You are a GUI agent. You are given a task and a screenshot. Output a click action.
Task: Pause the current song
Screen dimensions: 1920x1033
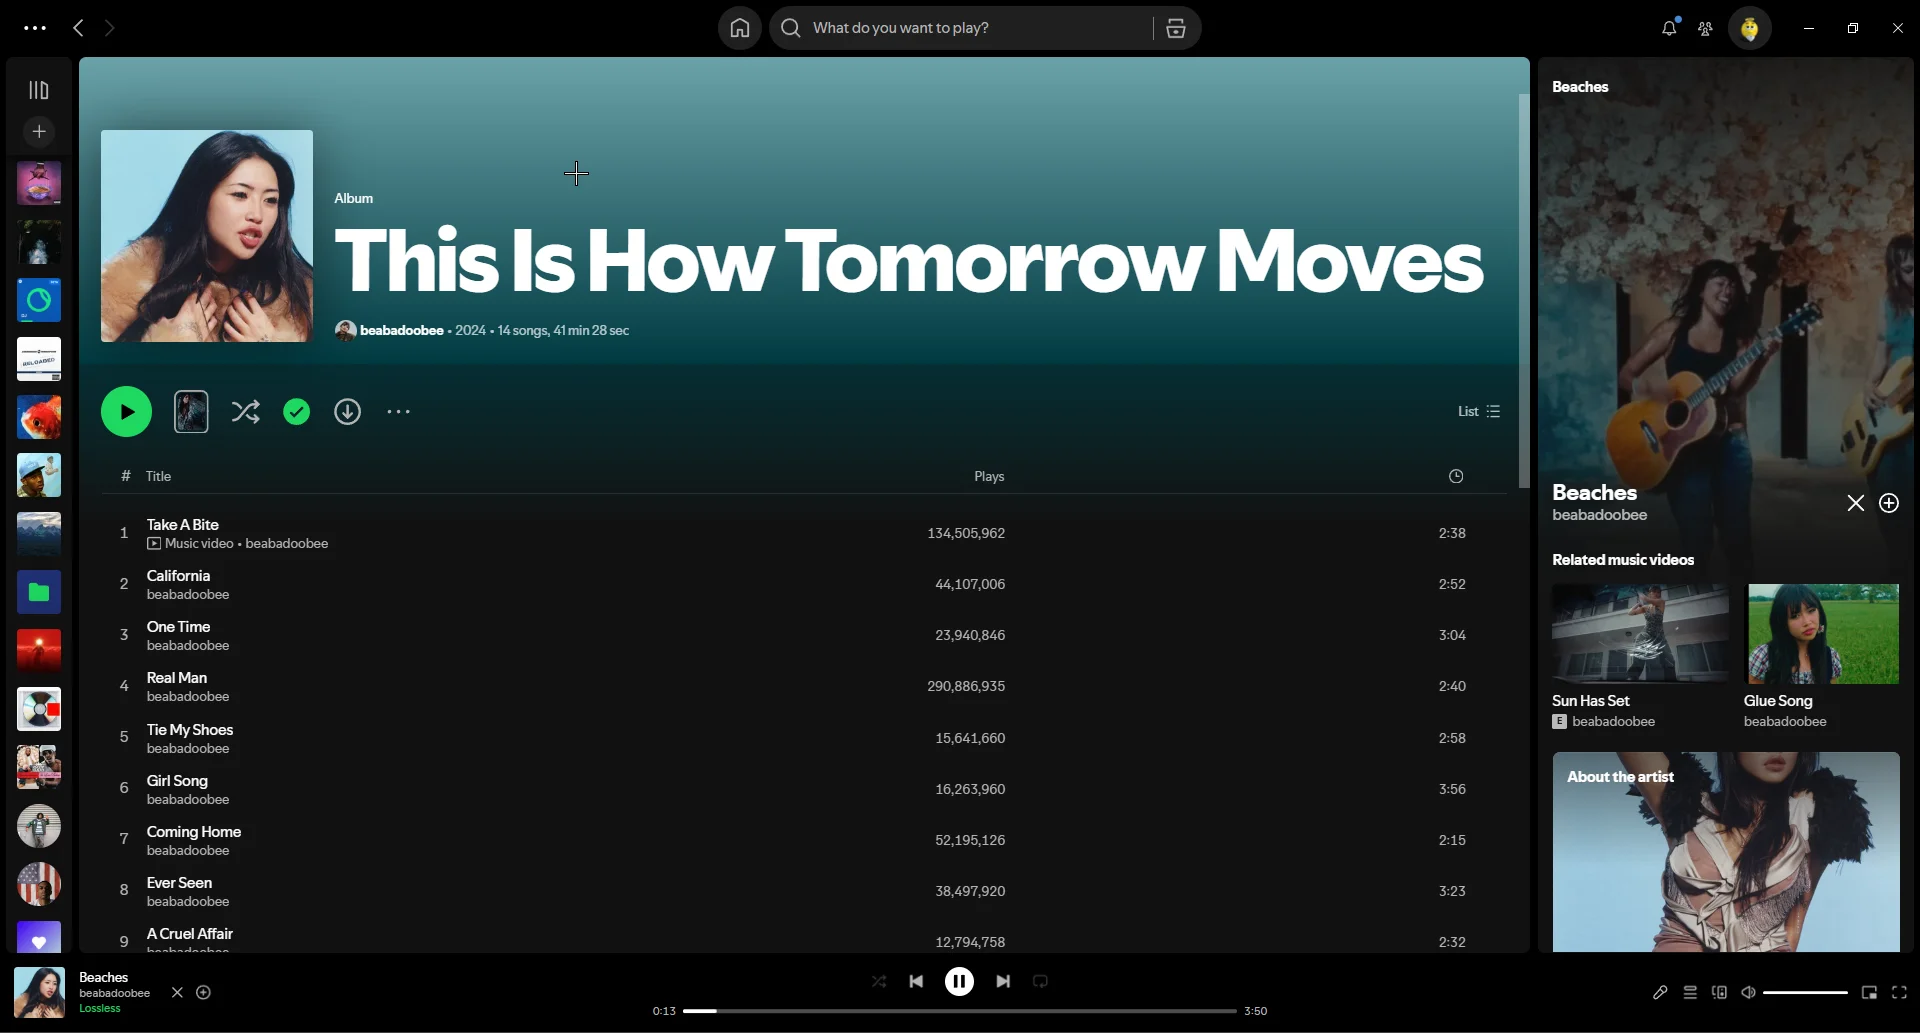[x=959, y=981]
